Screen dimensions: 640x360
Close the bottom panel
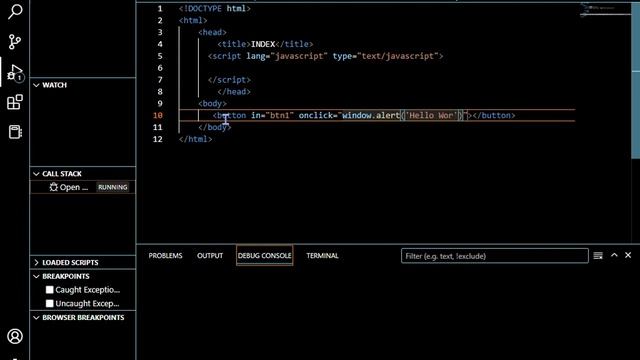(x=628, y=255)
